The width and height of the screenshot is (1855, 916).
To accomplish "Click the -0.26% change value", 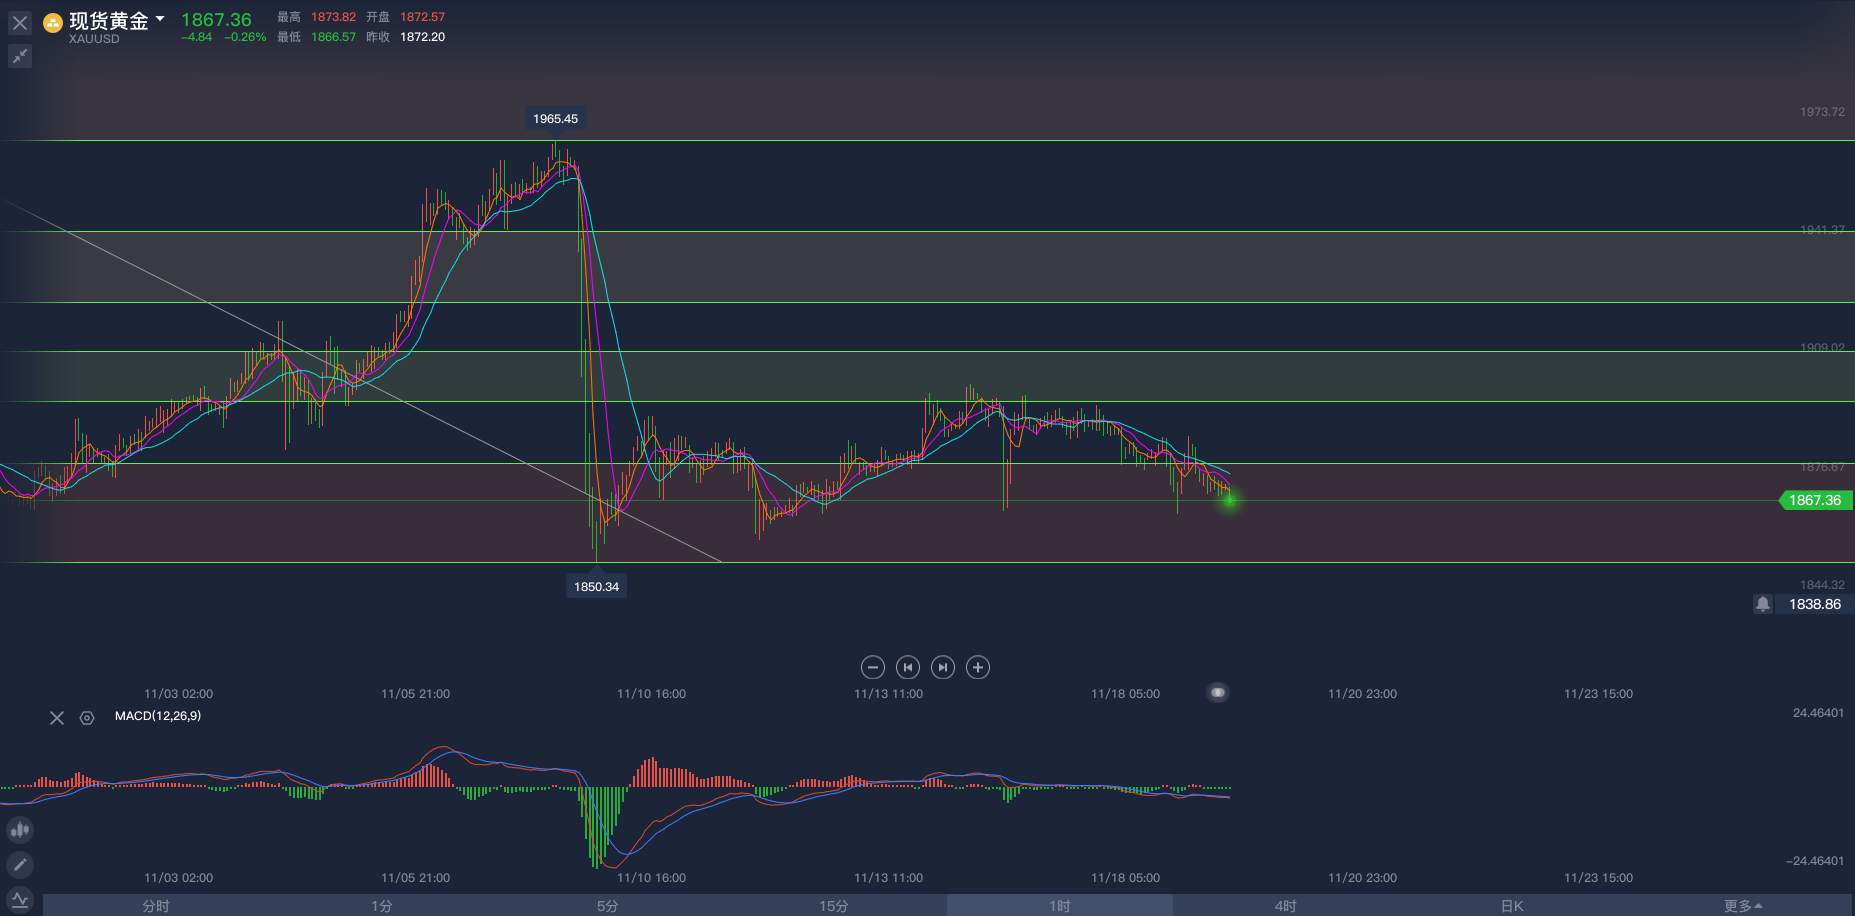I will tap(245, 37).
